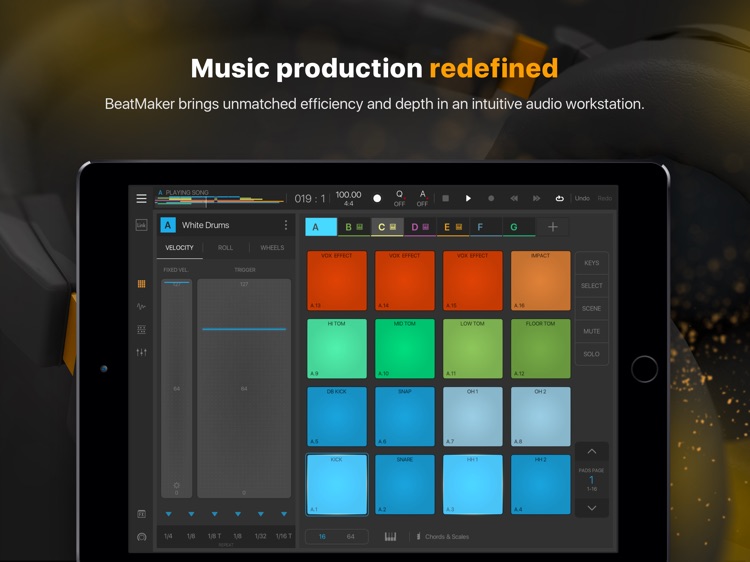Open the pads view grid icon
Viewport: 750px width, 562px height.
point(141,284)
